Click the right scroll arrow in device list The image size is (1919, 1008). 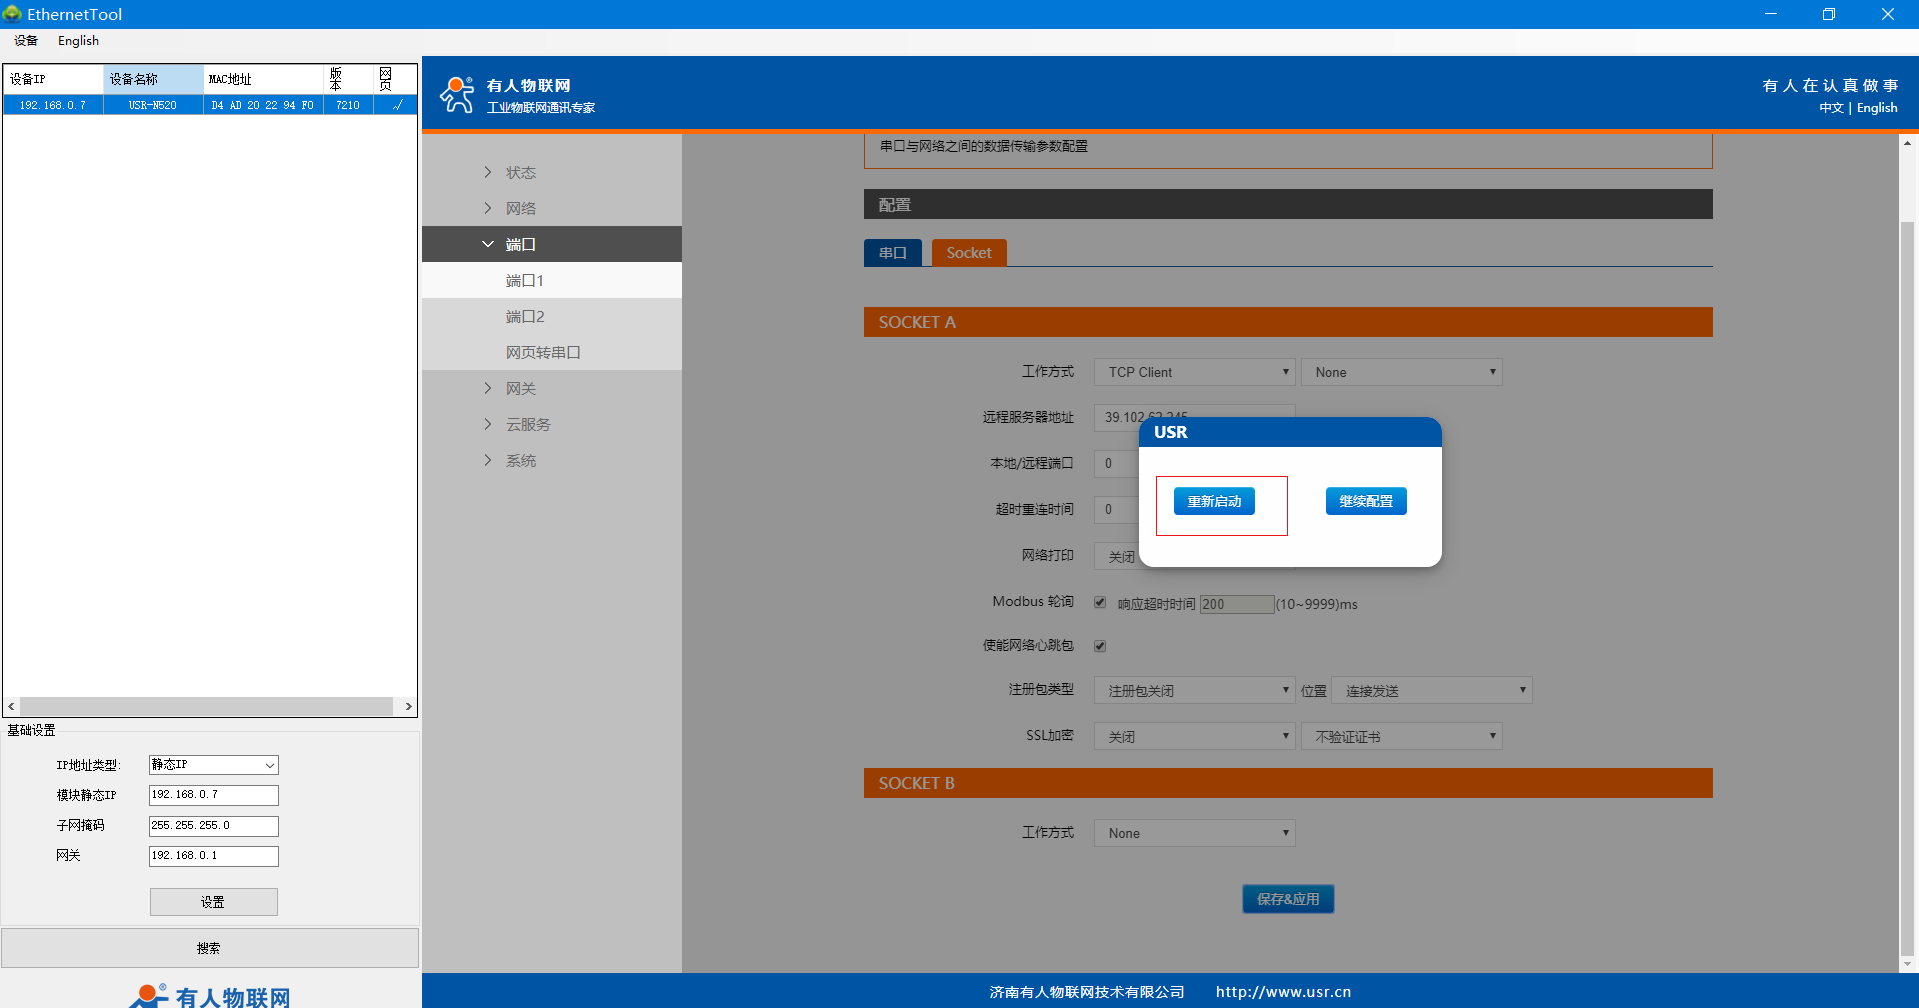tap(408, 706)
